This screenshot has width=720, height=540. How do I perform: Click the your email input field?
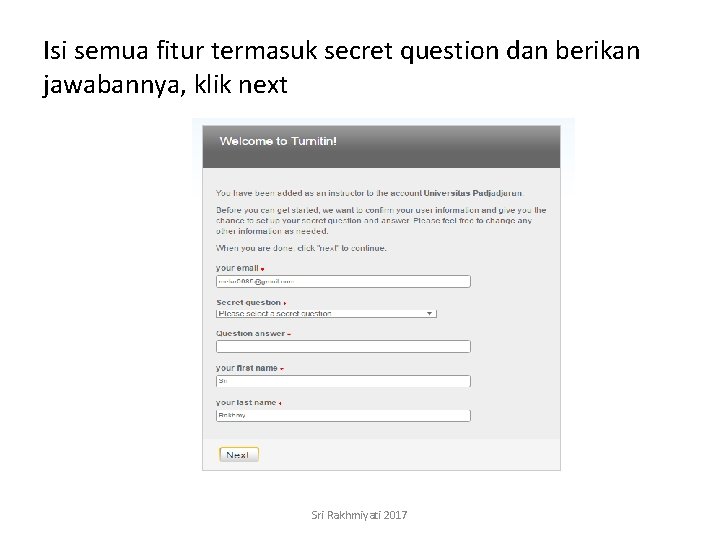tap(343, 282)
